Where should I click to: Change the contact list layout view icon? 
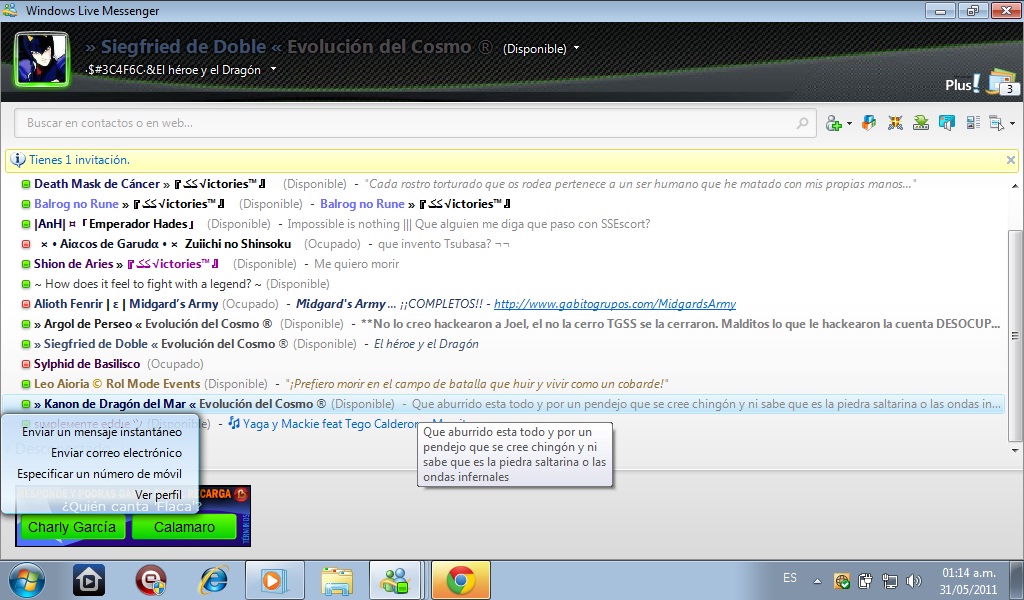click(973, 123)
